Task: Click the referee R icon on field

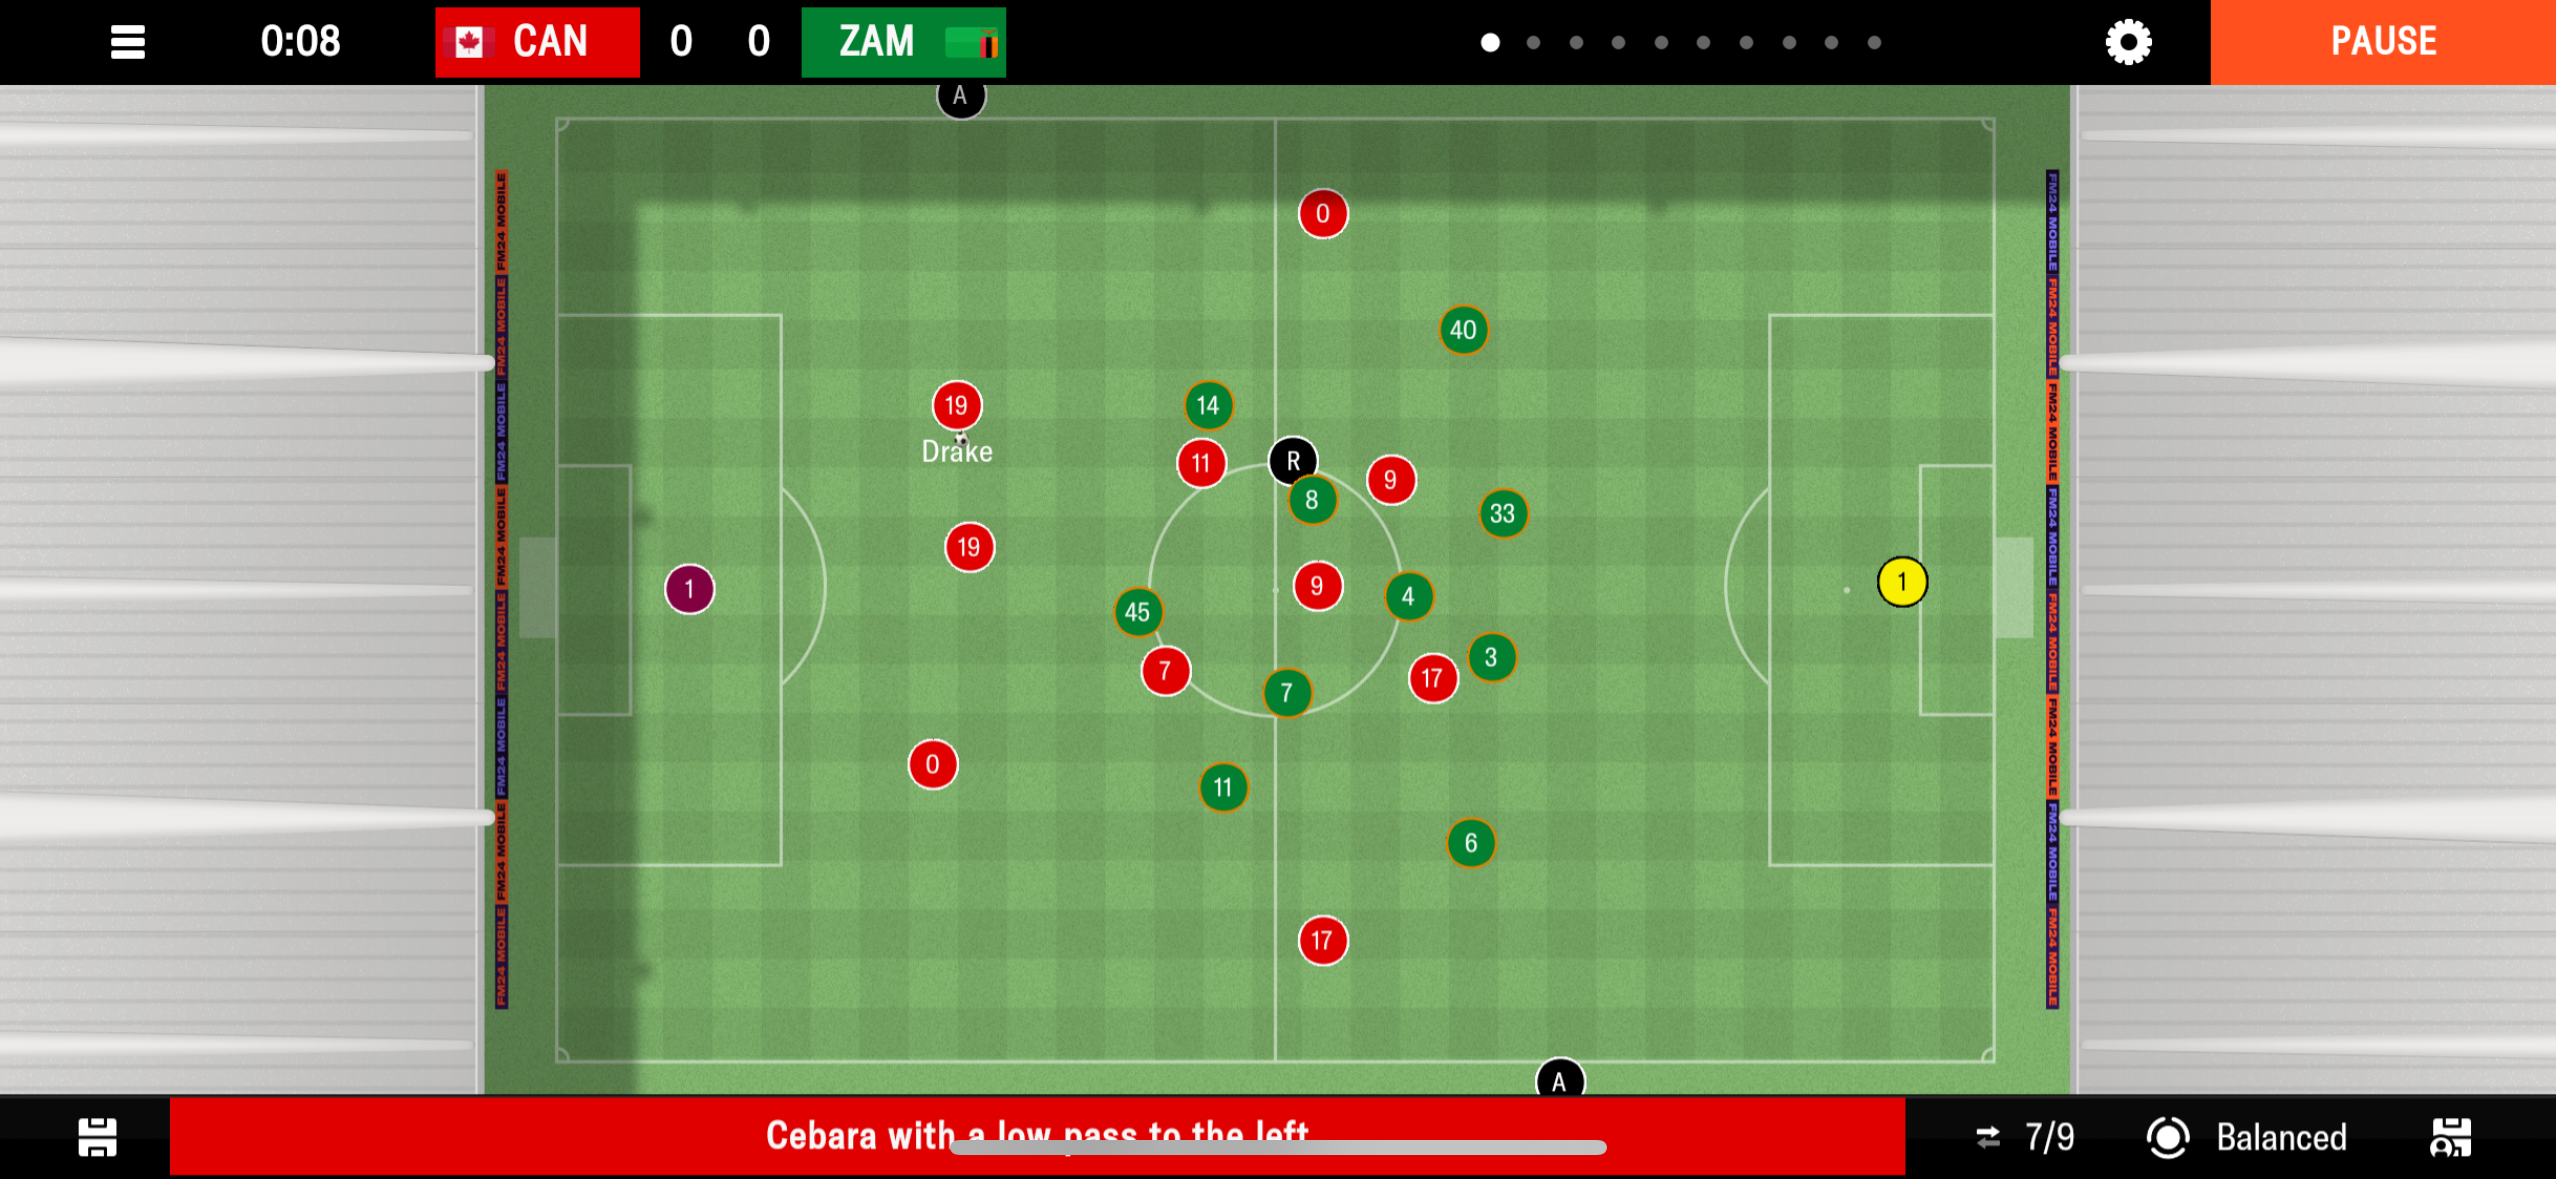Action: (x=1291, y=460)
